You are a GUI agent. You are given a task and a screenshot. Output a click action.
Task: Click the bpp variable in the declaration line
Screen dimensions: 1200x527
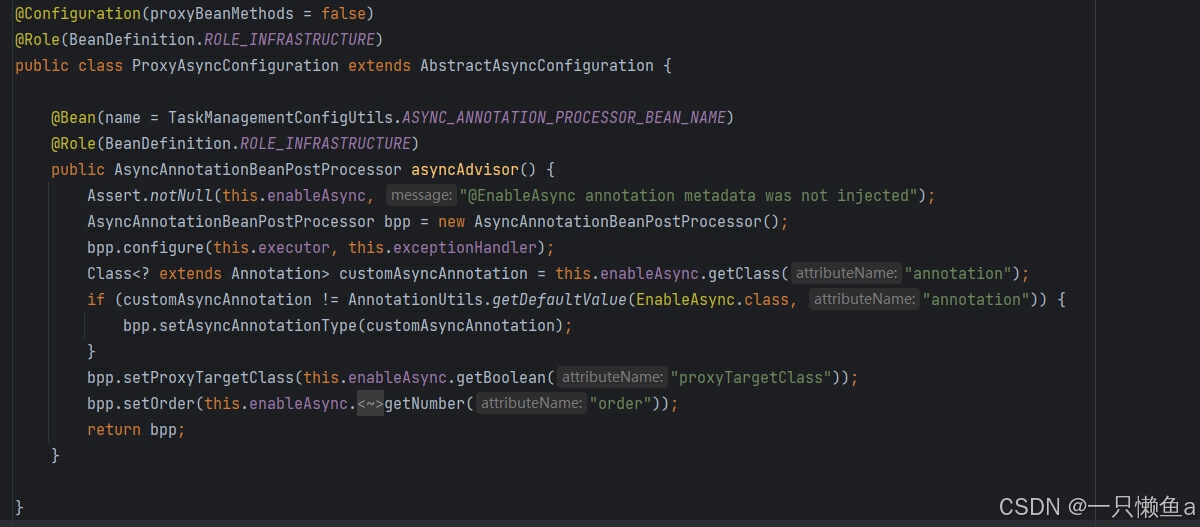click(x=398, y=222)
